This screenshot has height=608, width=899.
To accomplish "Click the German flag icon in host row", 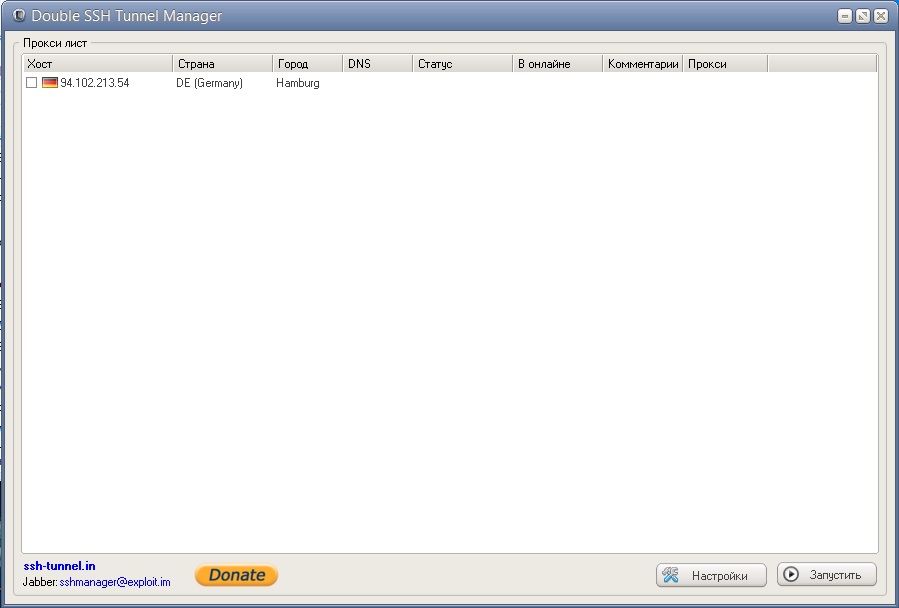I will tap(50, 83).
